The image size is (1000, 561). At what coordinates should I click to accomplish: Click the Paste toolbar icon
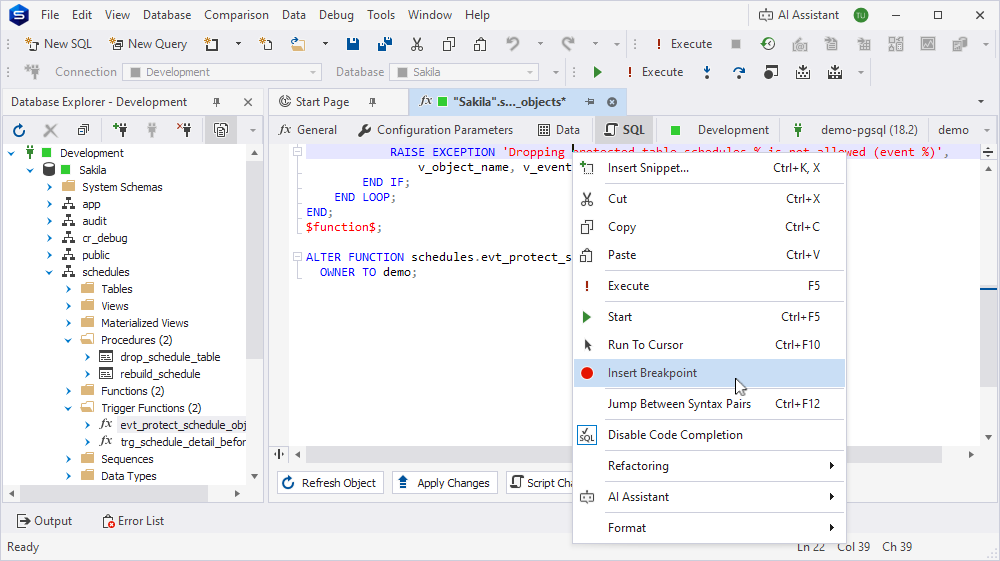coord(480,44)
